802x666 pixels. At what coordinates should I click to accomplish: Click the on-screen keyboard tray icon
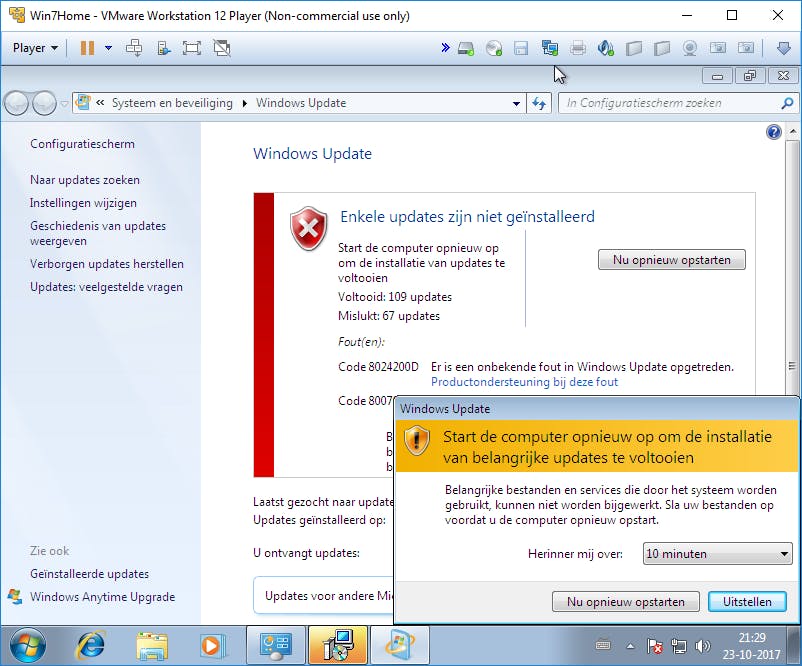(x=603, y=646)
